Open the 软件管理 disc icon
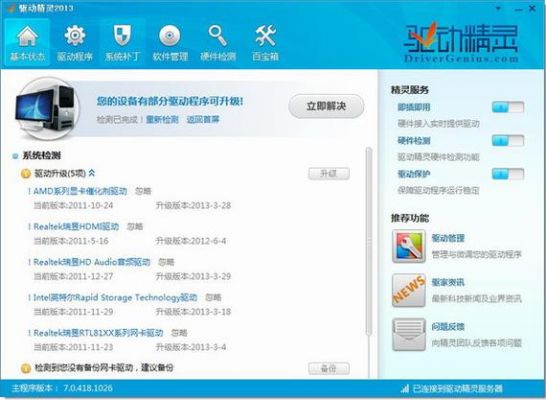This screenshot has width=546, height=400. 170,36
